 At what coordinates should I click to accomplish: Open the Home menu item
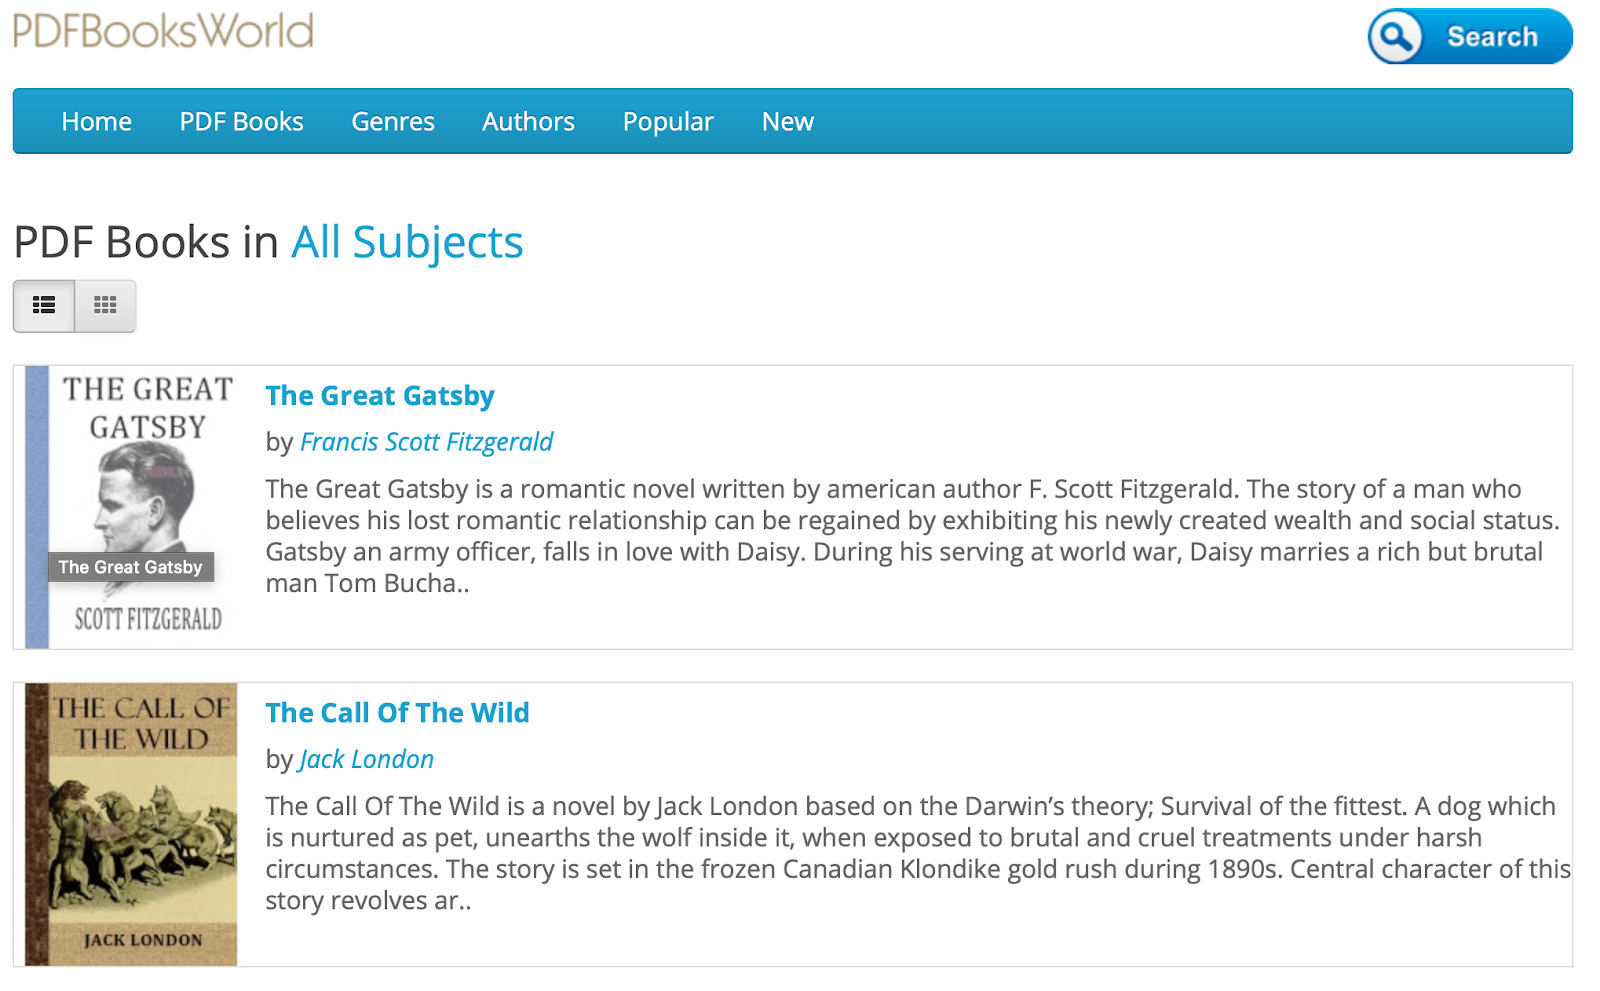[97, 122]
